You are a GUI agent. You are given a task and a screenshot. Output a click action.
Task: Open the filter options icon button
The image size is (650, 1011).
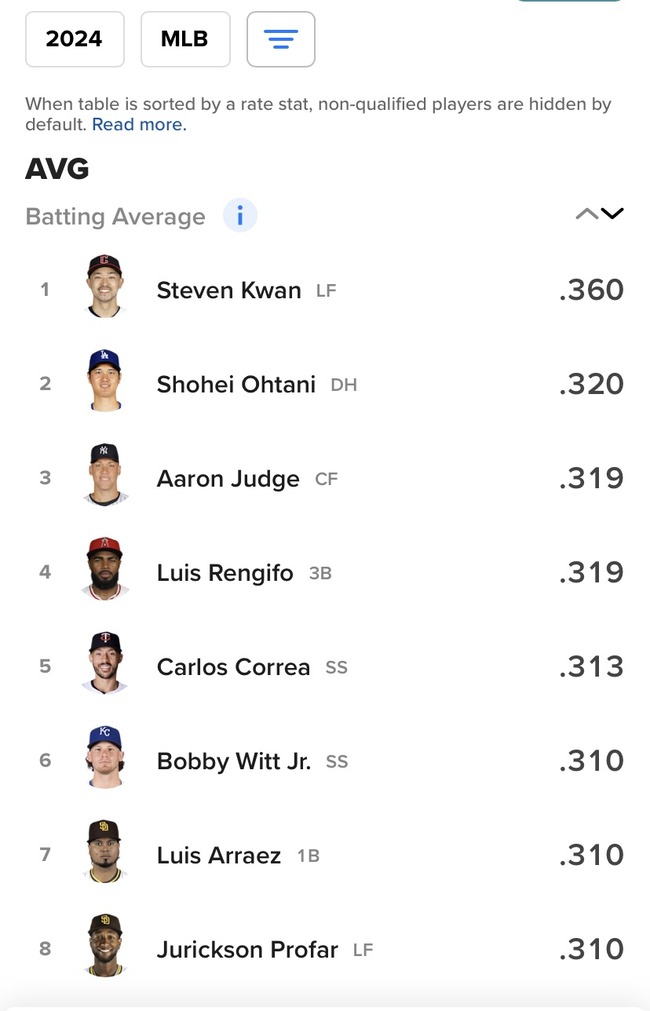pyautogui.click(x=281, y=39)
